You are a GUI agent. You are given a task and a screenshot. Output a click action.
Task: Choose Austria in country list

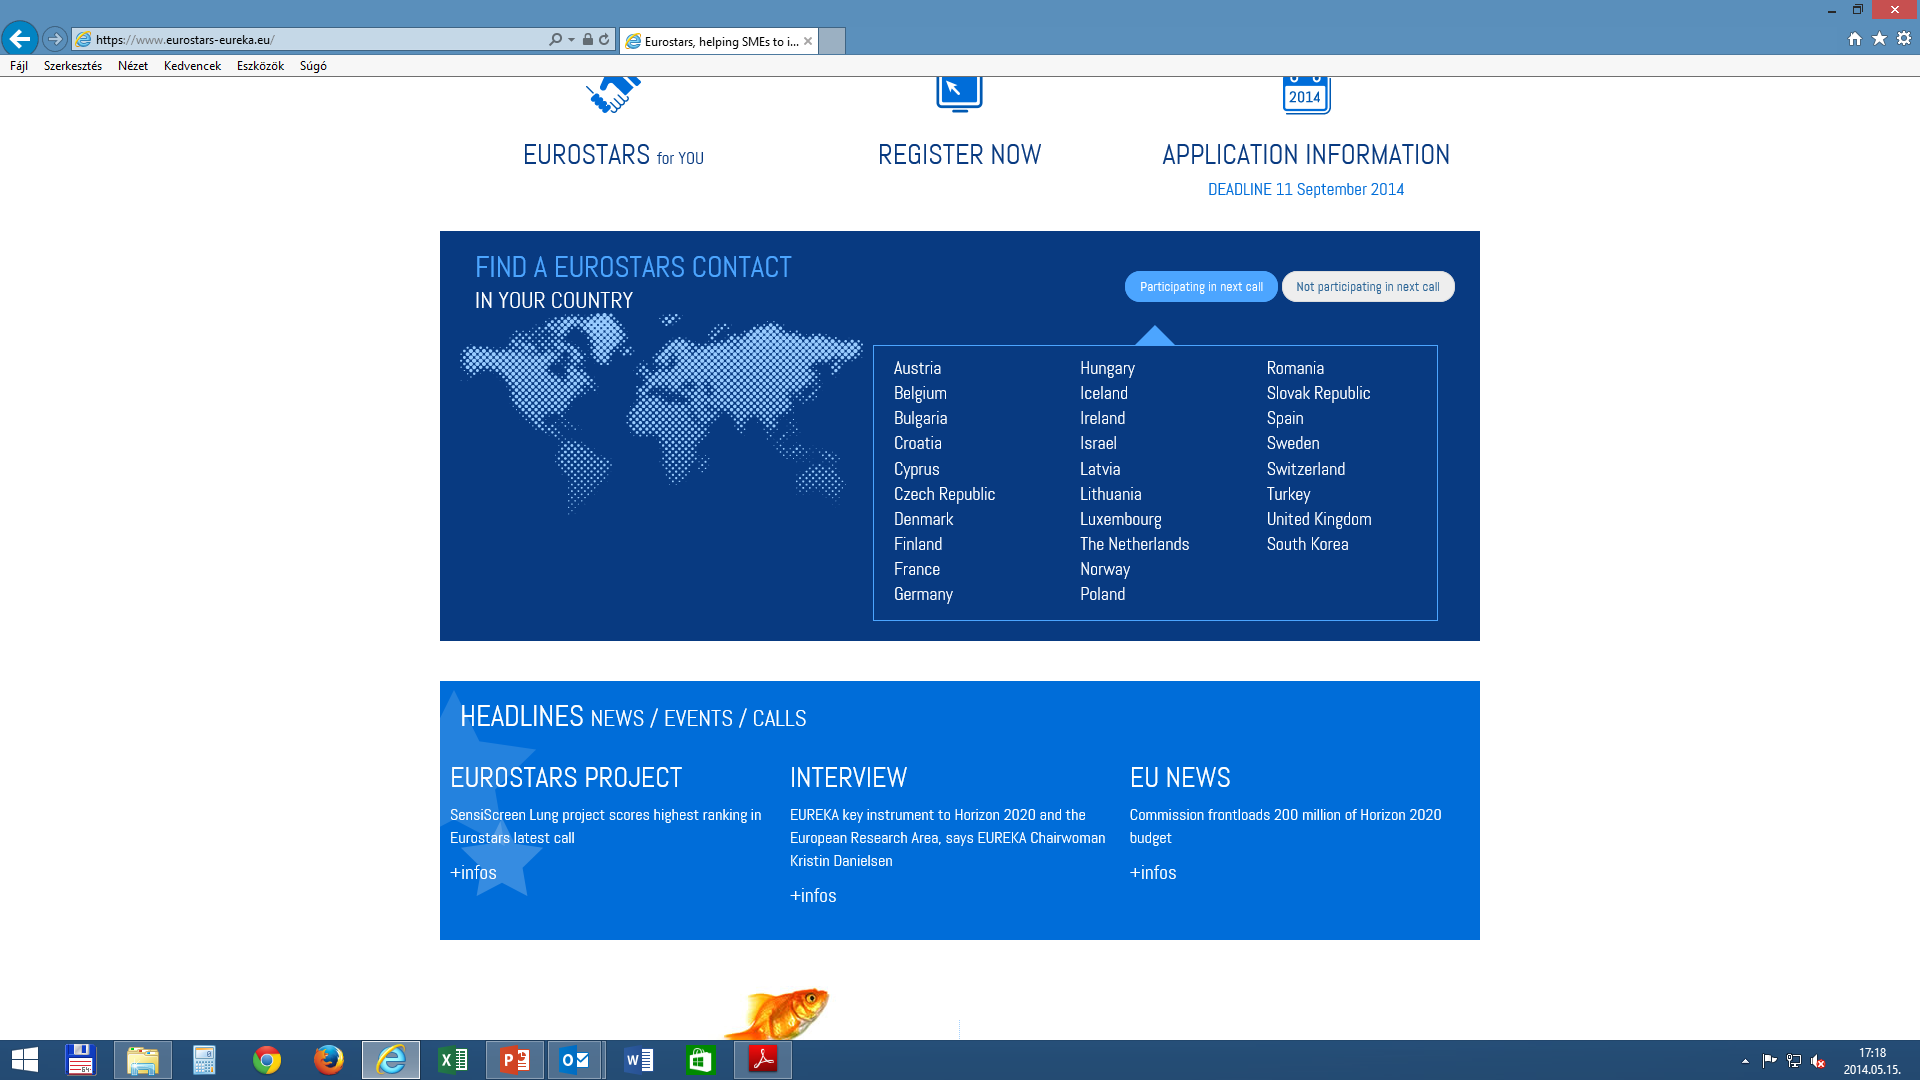(917, 368)
